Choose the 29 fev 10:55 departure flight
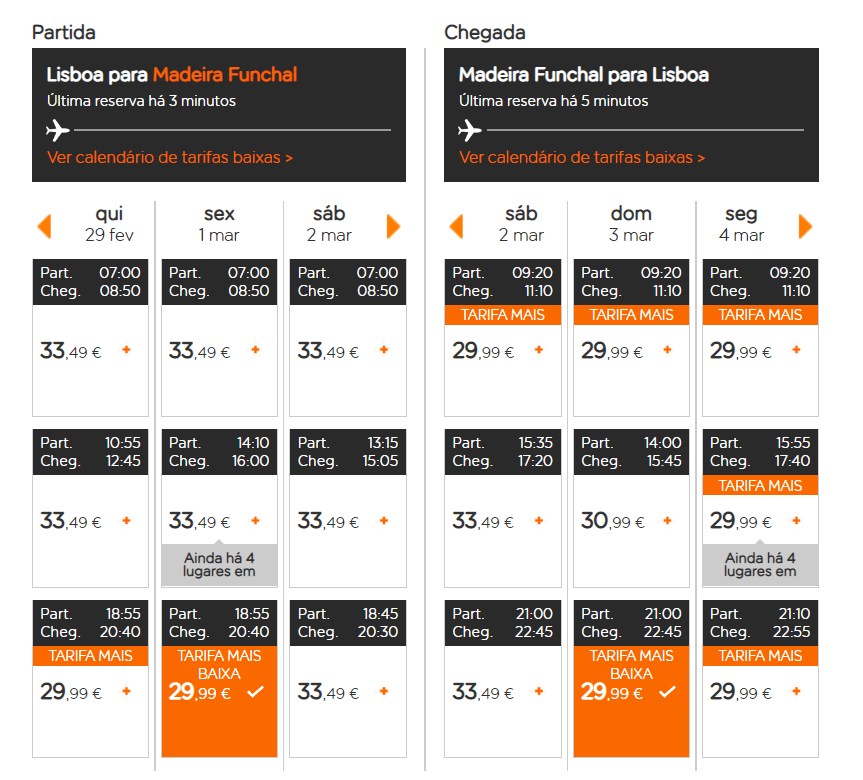This screenshot has height=780, width=863. pyautogui.click(x=90, y=508)
